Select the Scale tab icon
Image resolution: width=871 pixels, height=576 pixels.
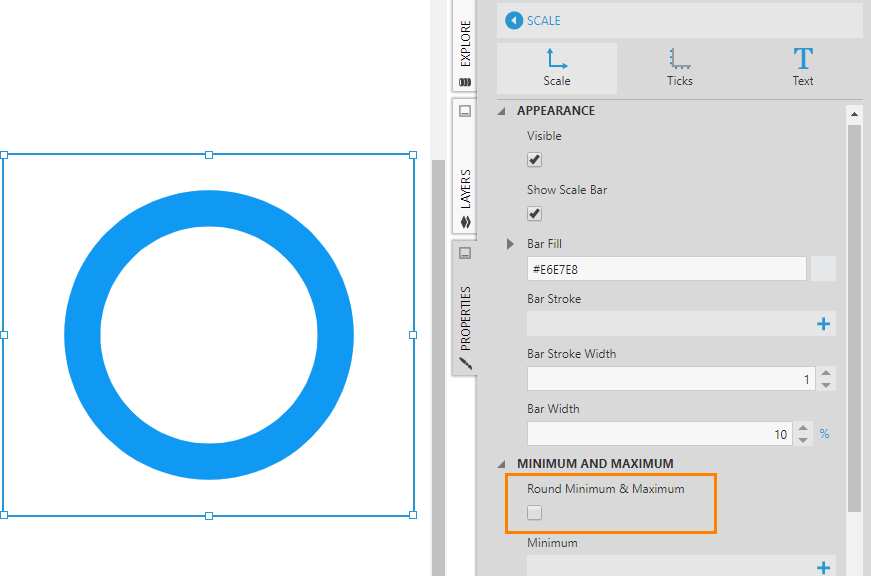pos(557,60)
